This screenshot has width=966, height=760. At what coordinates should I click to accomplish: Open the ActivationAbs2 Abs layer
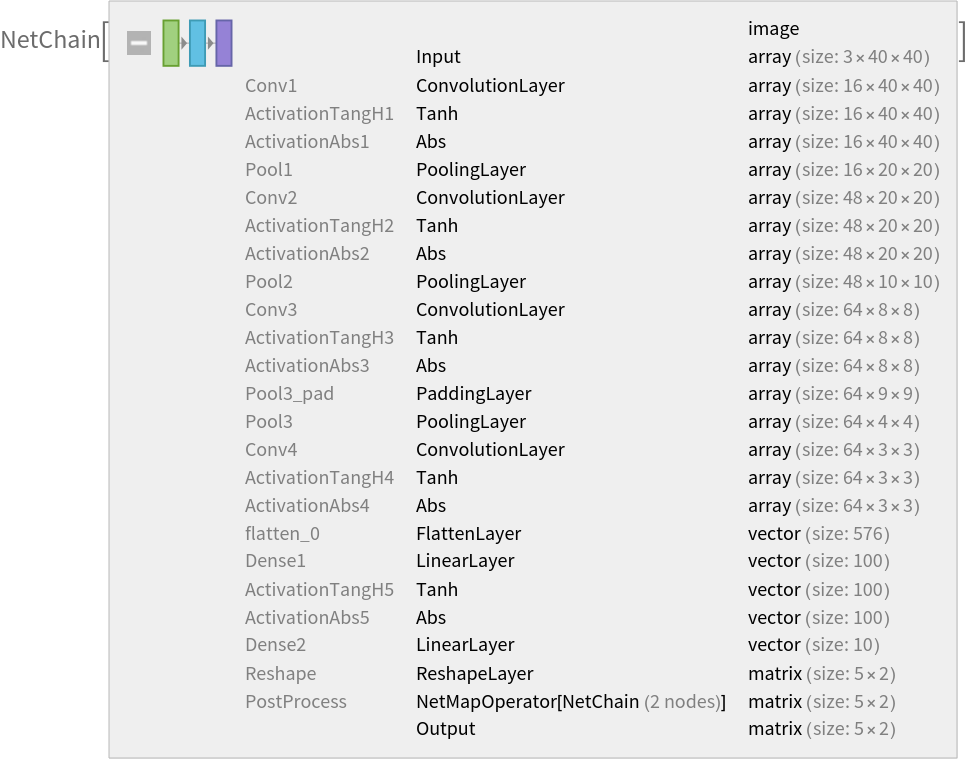tap(431, 254)
